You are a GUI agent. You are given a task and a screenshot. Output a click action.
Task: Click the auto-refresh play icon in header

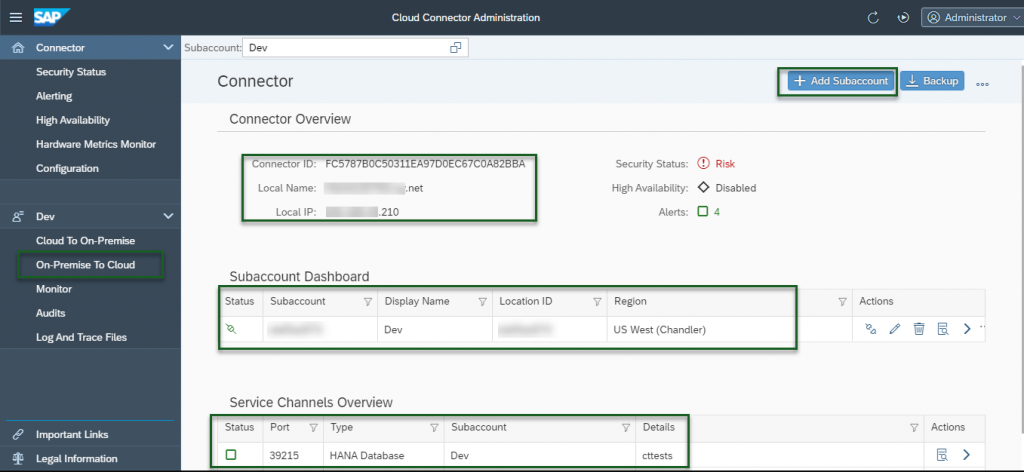click(x=903, y=18)
